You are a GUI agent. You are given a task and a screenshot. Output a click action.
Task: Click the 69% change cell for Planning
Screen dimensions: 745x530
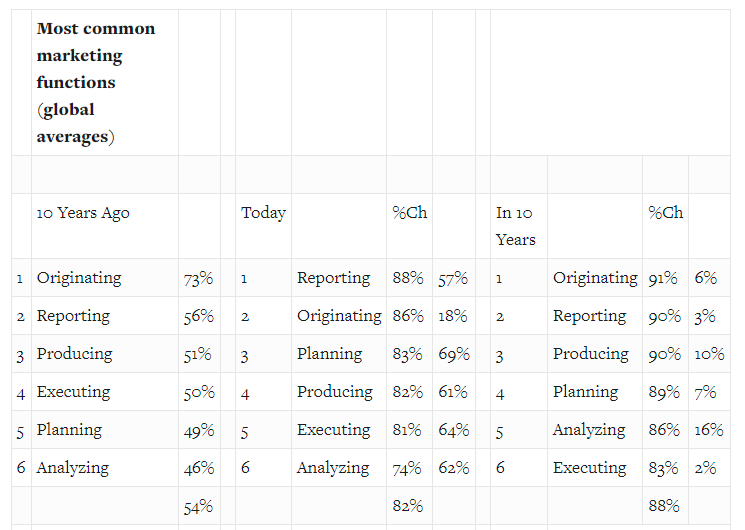[453, 355]
